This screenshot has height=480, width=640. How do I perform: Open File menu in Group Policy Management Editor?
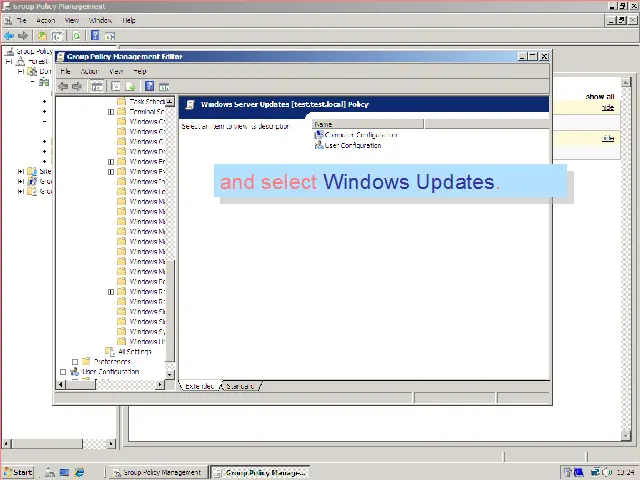tap(65, 71)
